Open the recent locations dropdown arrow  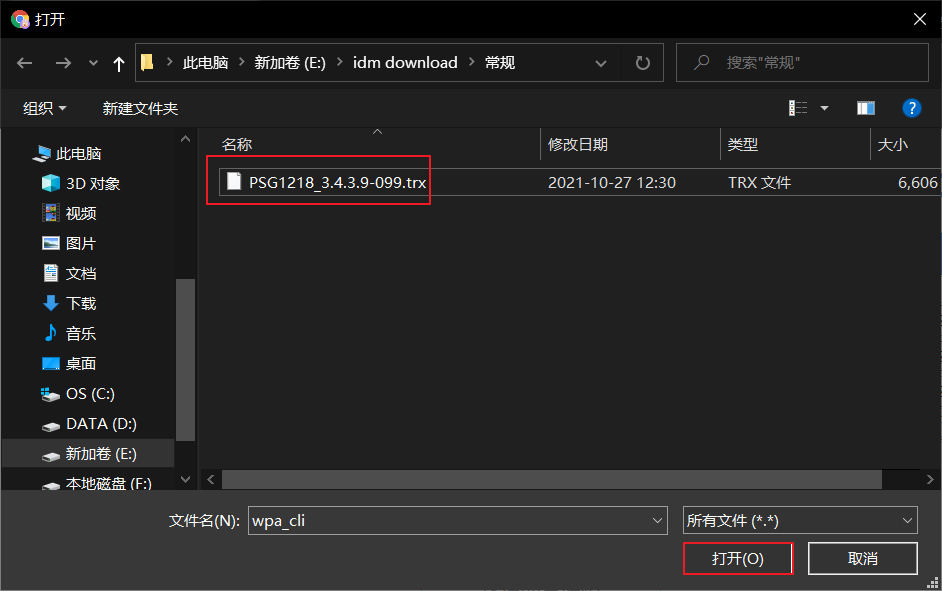tap(94, 63)
